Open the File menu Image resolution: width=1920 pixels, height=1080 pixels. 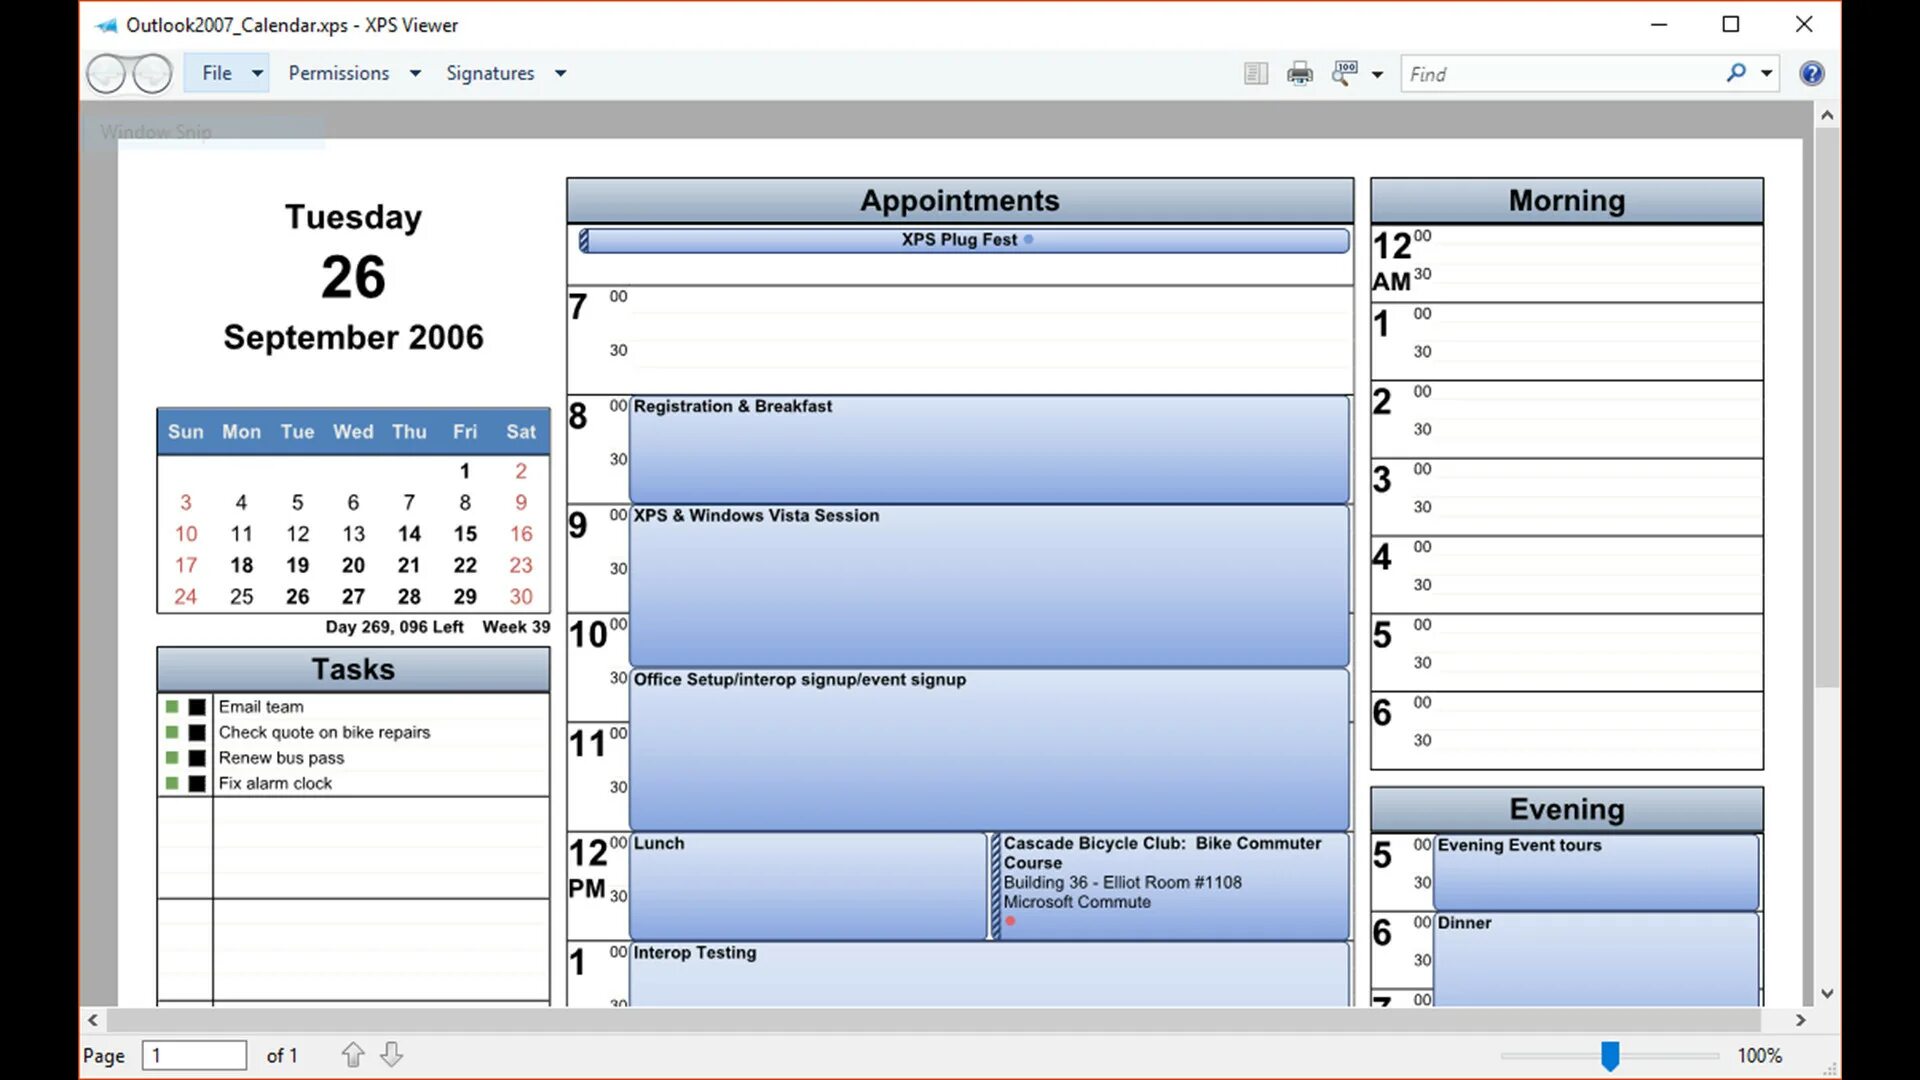point(217,73)
